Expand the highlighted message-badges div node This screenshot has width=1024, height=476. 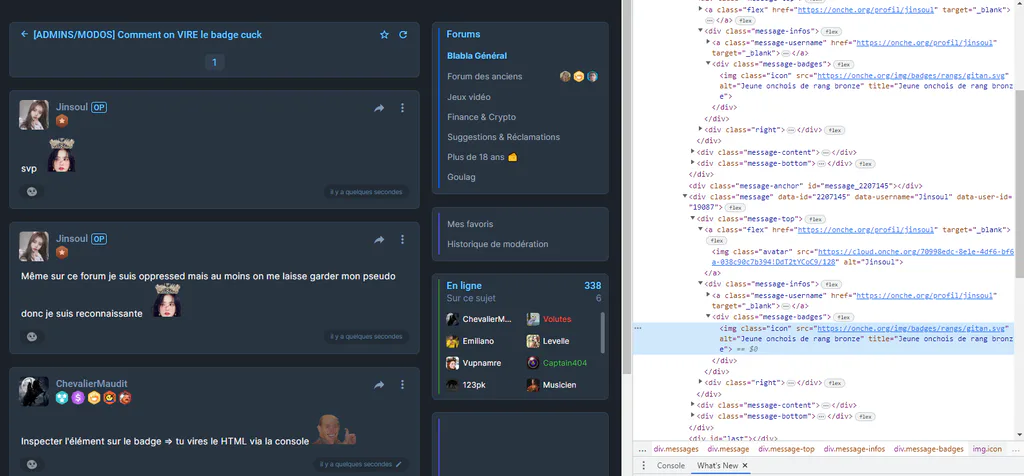[x=709, y=317]
